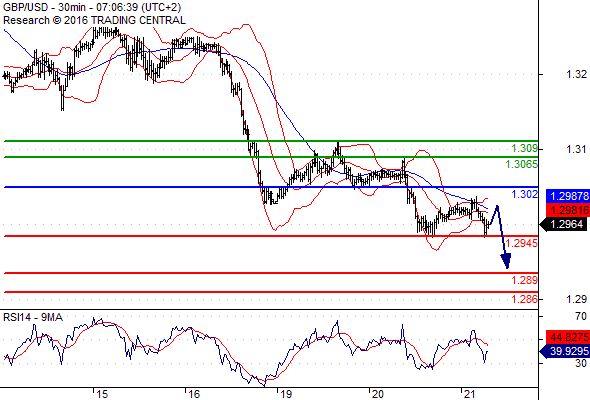Click the RSI14 - 9MA indicator label
The height and width of the screenshot is (400, 590).
(x=33, y=317)
